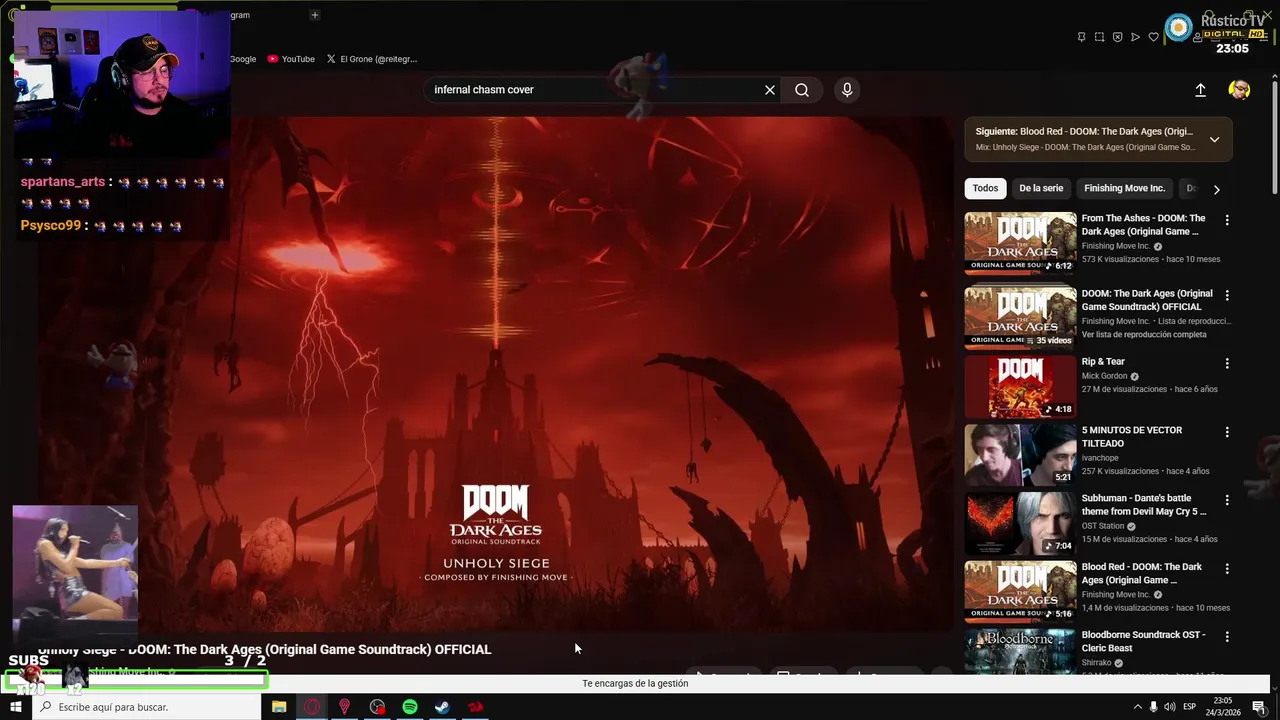1280x720 pixels.
Task: Open Blood Red DOOM video title
Action: coord(1142,573)
